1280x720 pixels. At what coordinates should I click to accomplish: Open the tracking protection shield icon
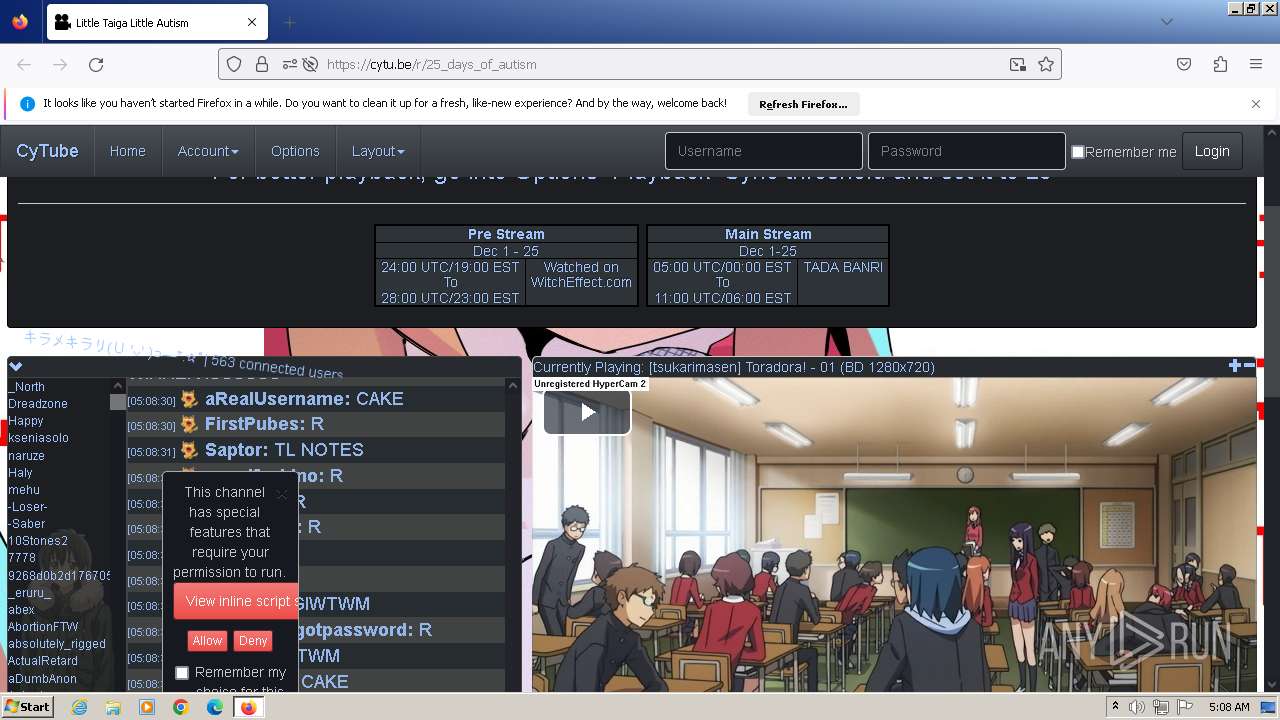pyautogui.click(x=234, y=64)
